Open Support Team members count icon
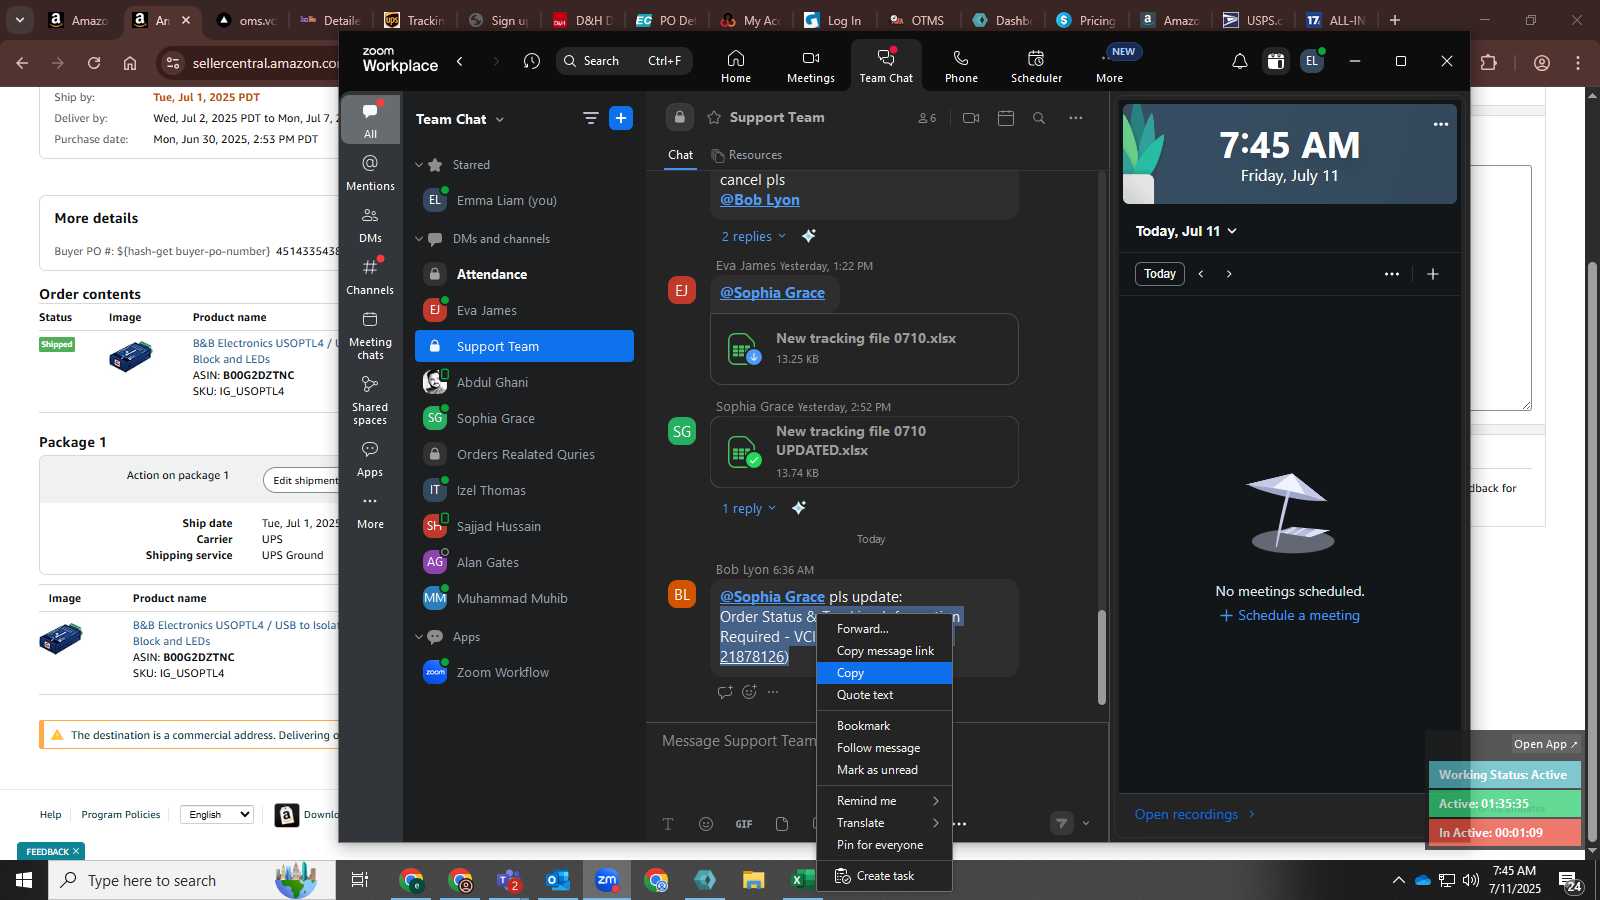Viewport: 1600px width, 900px height. pos(927,118)
